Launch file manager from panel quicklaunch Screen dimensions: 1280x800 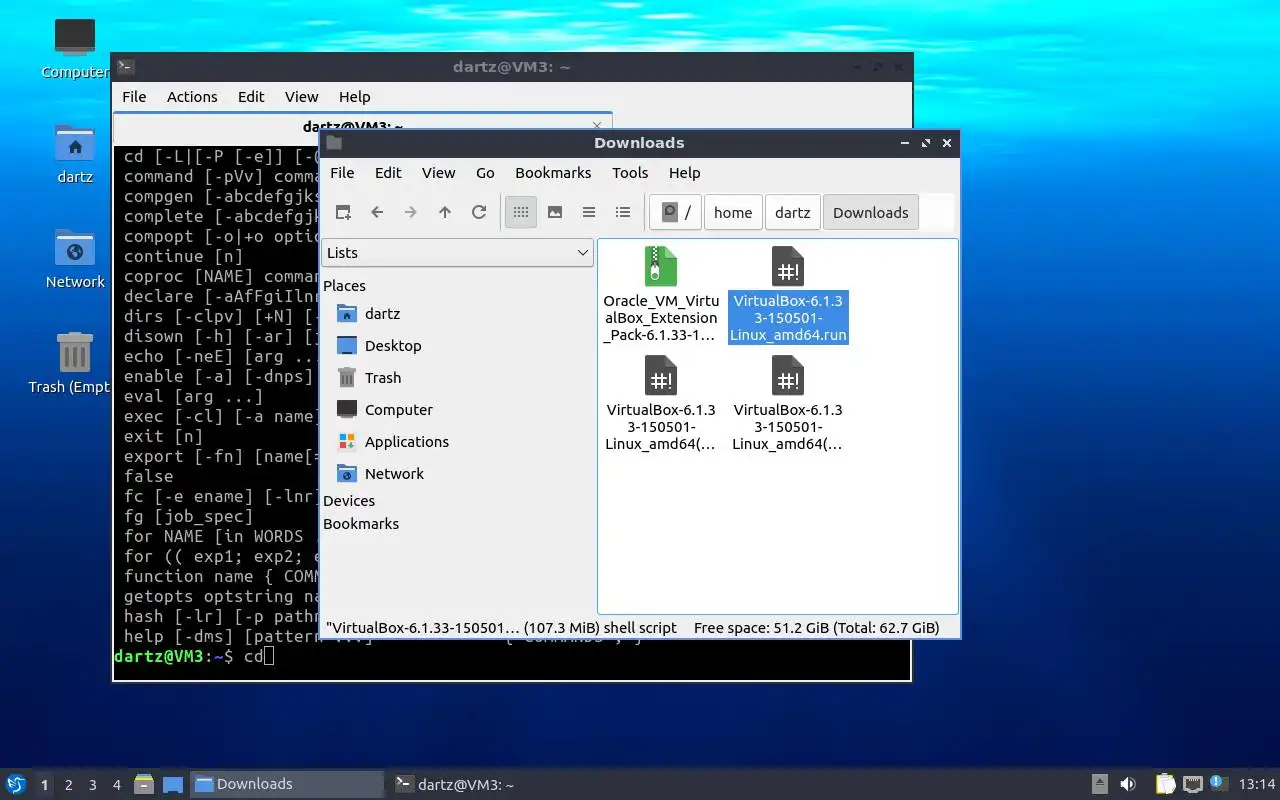pyautogui.click(x=144, y=784)
